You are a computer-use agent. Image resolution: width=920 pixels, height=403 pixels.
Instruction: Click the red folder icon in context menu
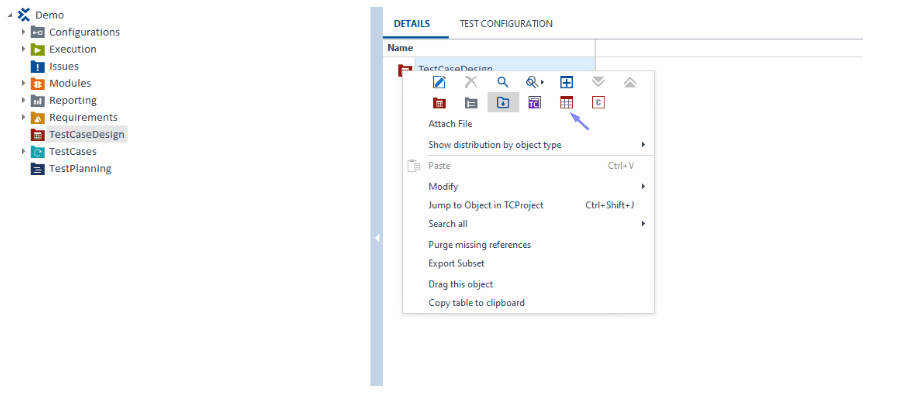[x=439, y=102]
